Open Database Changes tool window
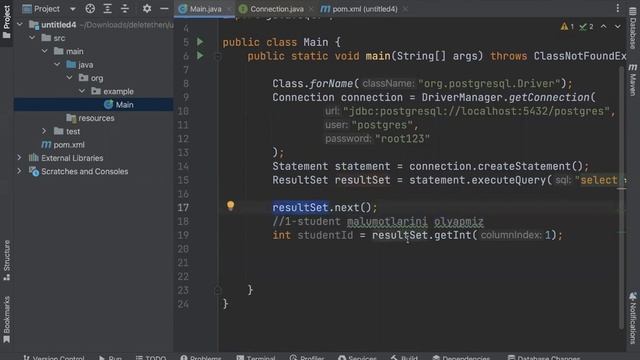 point(543,357)
